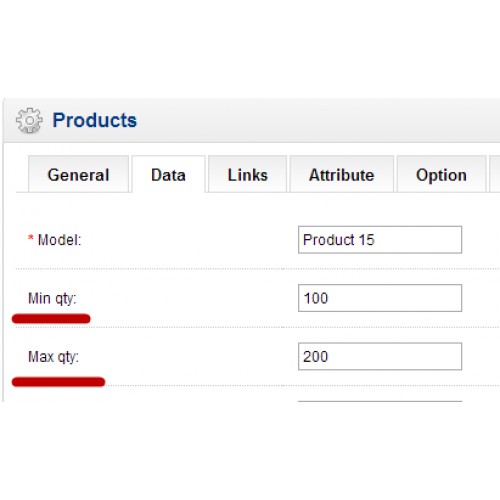
Task: Click the Model label
Action: coord(59,240)
